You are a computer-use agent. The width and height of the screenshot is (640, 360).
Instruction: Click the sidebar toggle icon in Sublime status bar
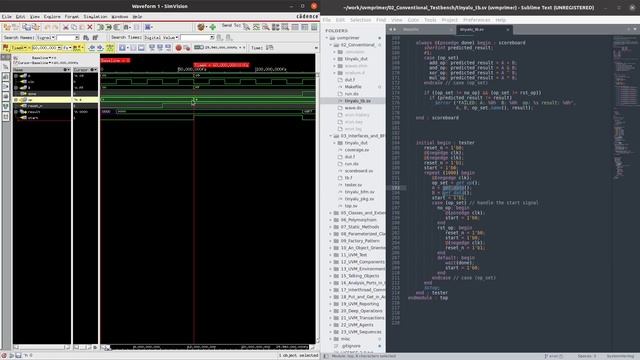click(x=326, y=356)
